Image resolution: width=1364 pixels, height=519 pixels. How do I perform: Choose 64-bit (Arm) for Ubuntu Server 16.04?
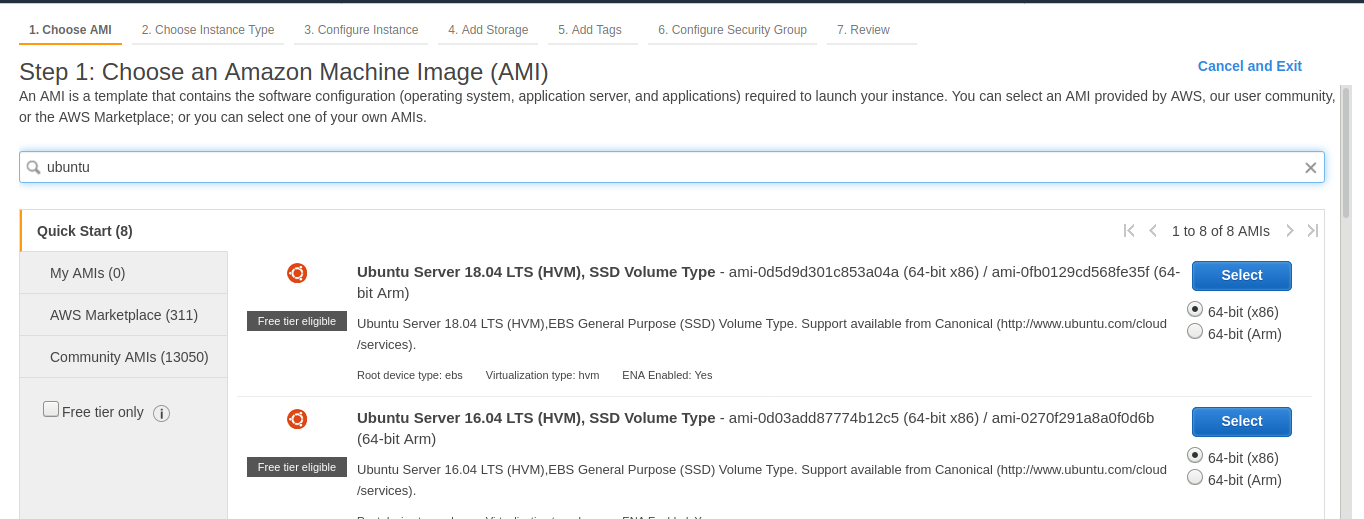tap(1195, 477)
